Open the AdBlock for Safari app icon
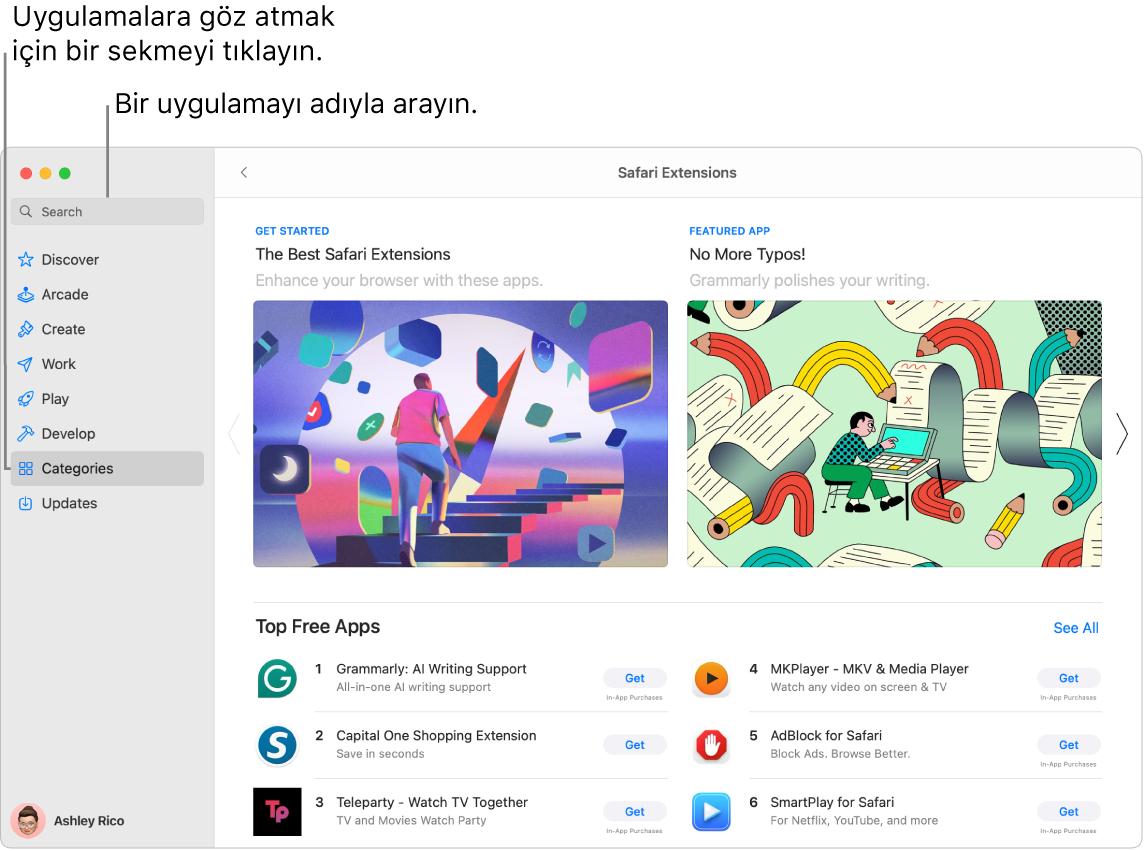Screen dimensions: 1146x851 coord(711,745)
